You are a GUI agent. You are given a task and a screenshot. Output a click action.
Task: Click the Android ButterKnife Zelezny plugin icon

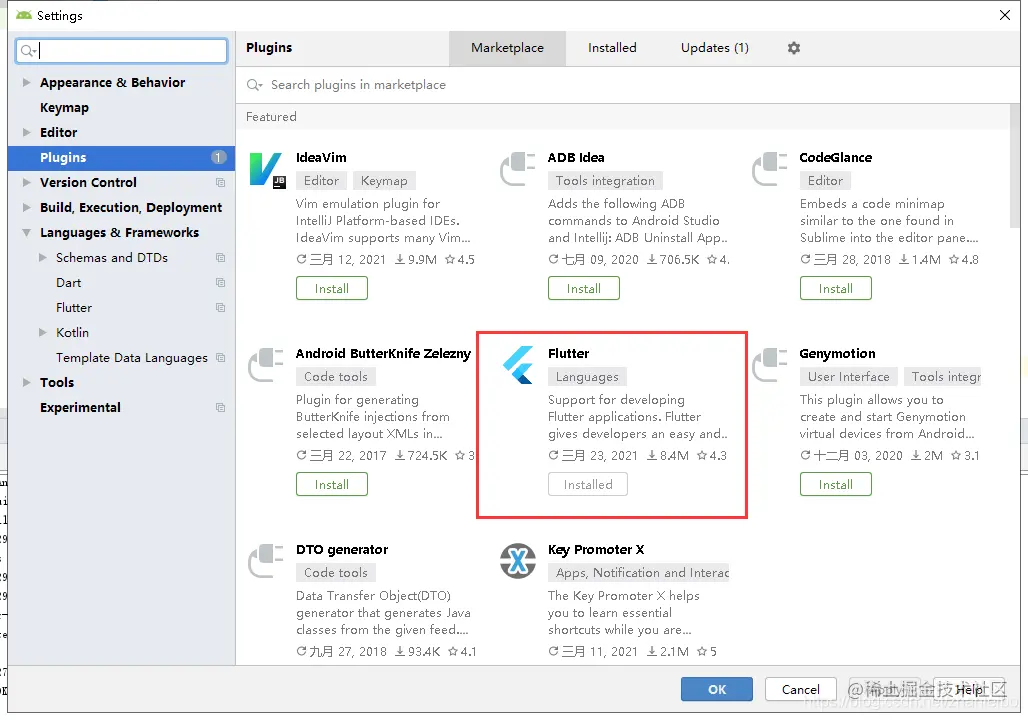(x=266, y=365)
